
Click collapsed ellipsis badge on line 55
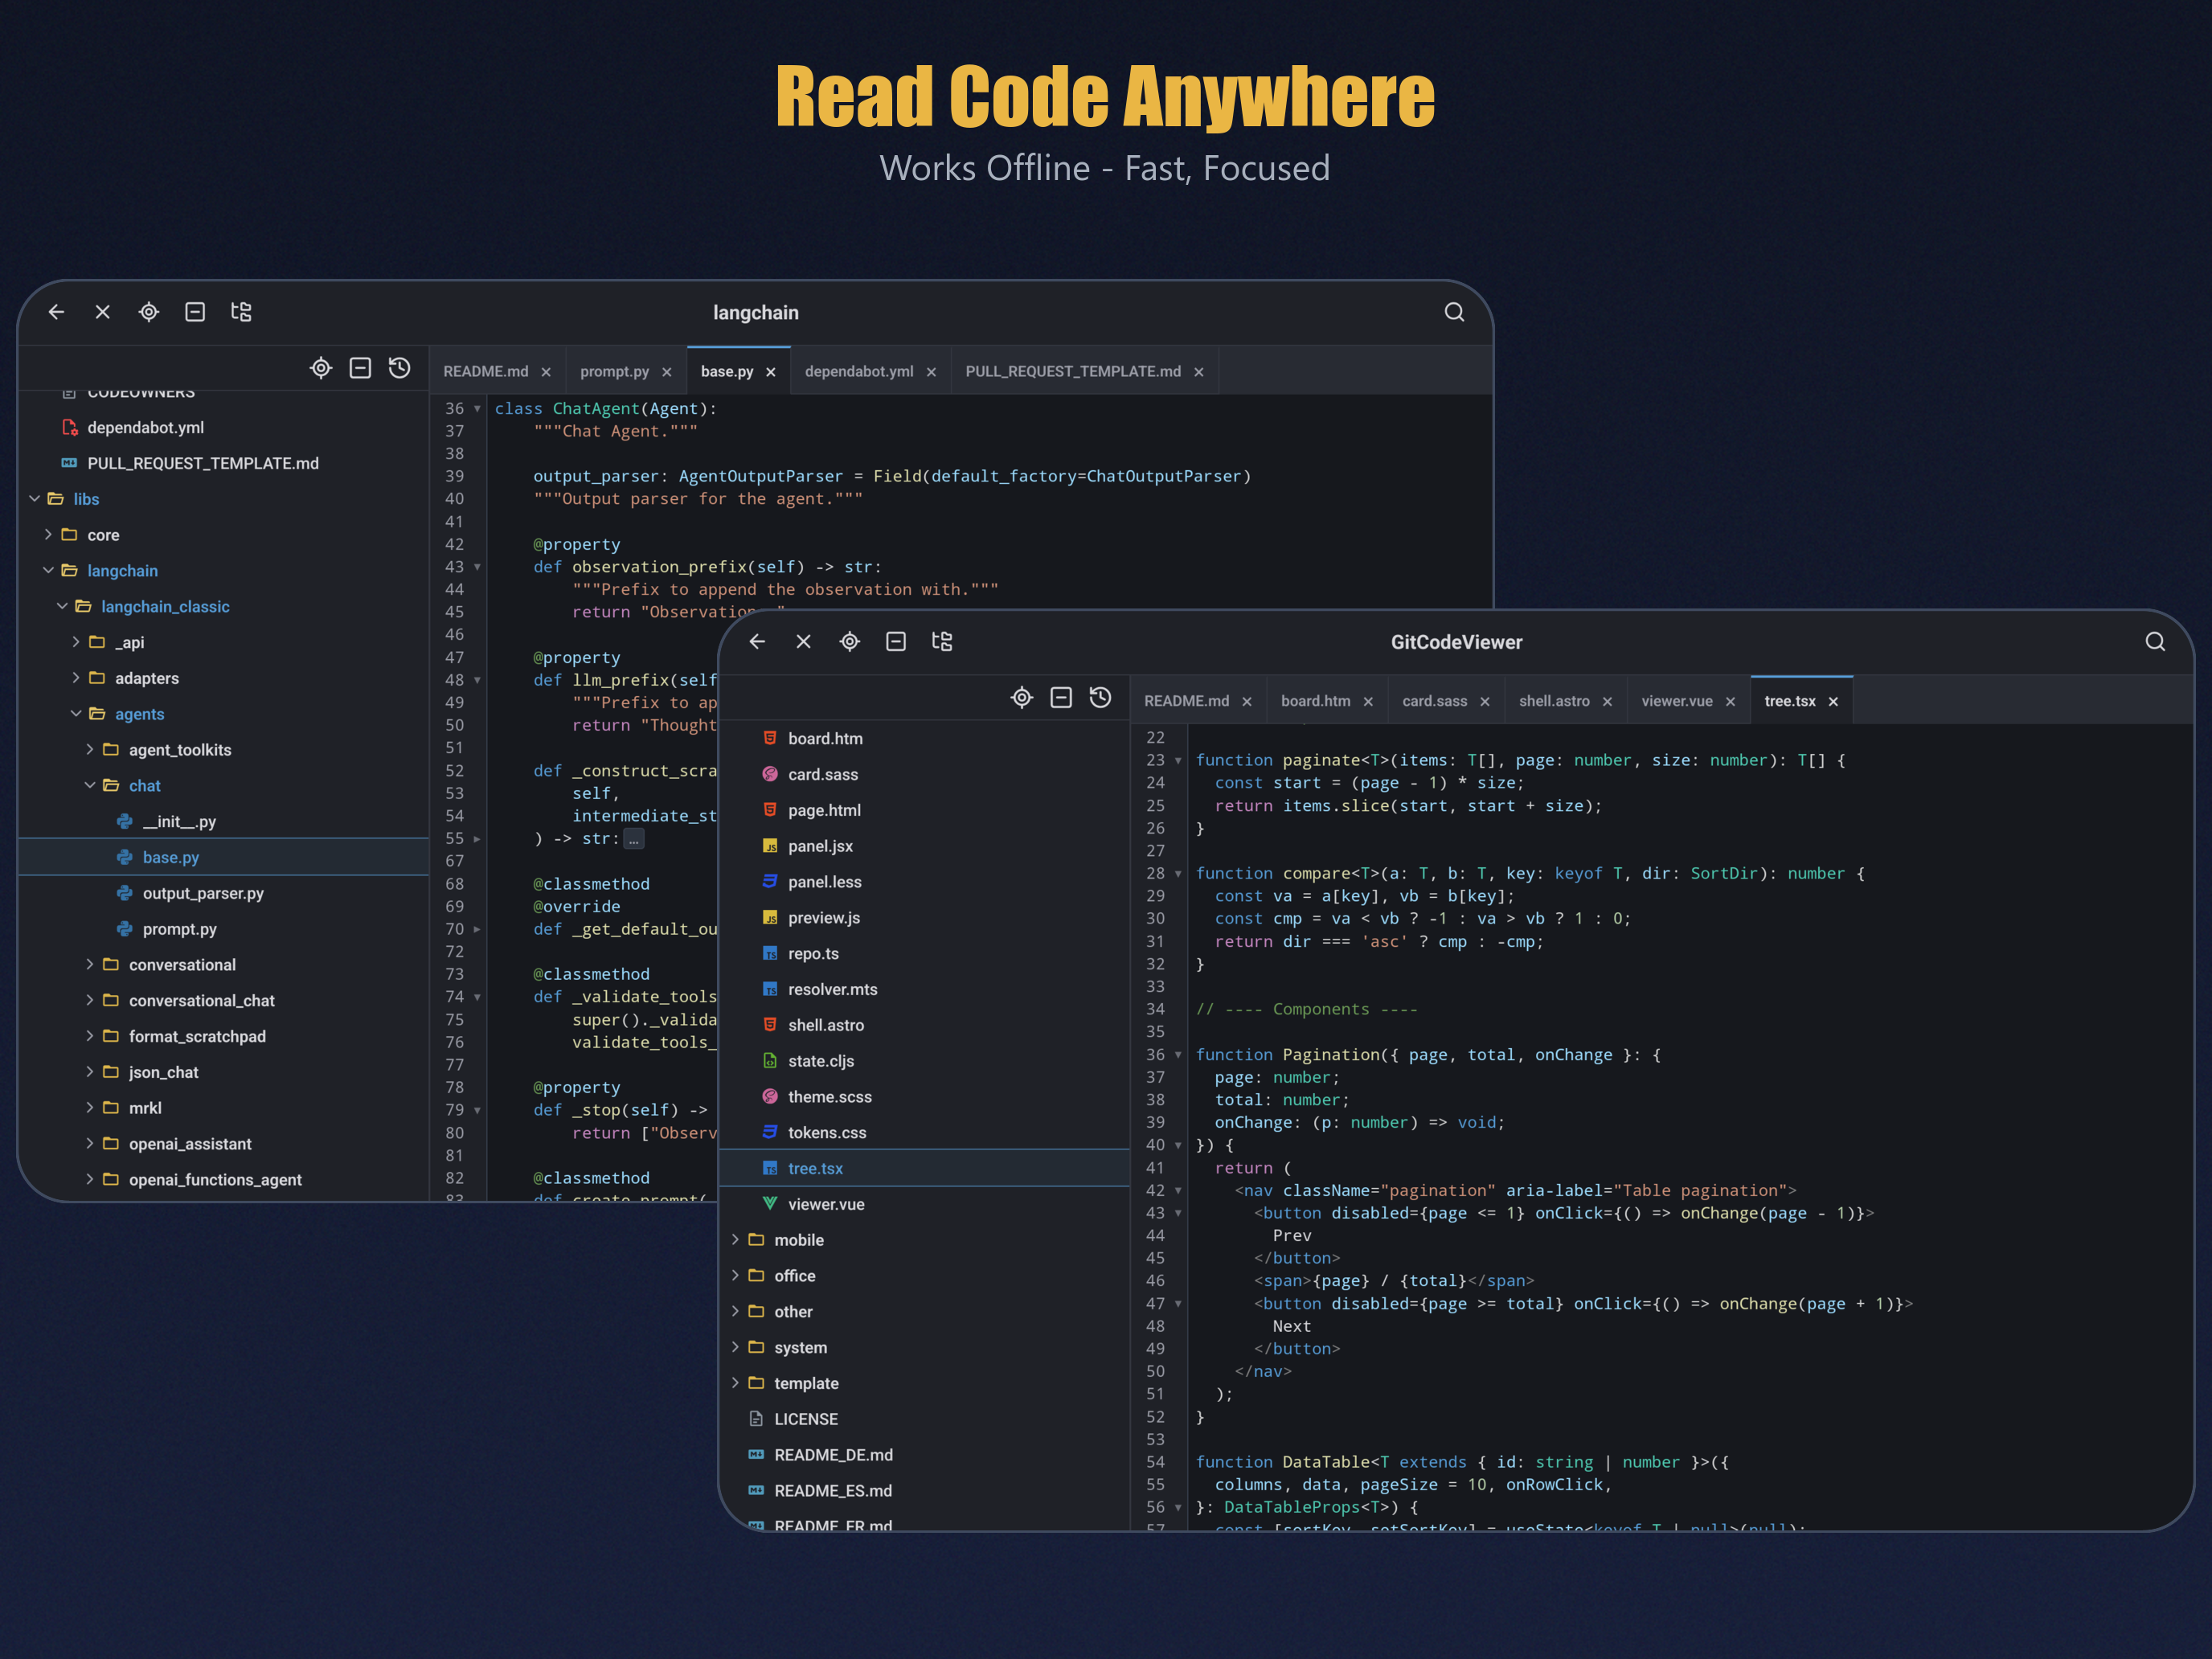634,839
